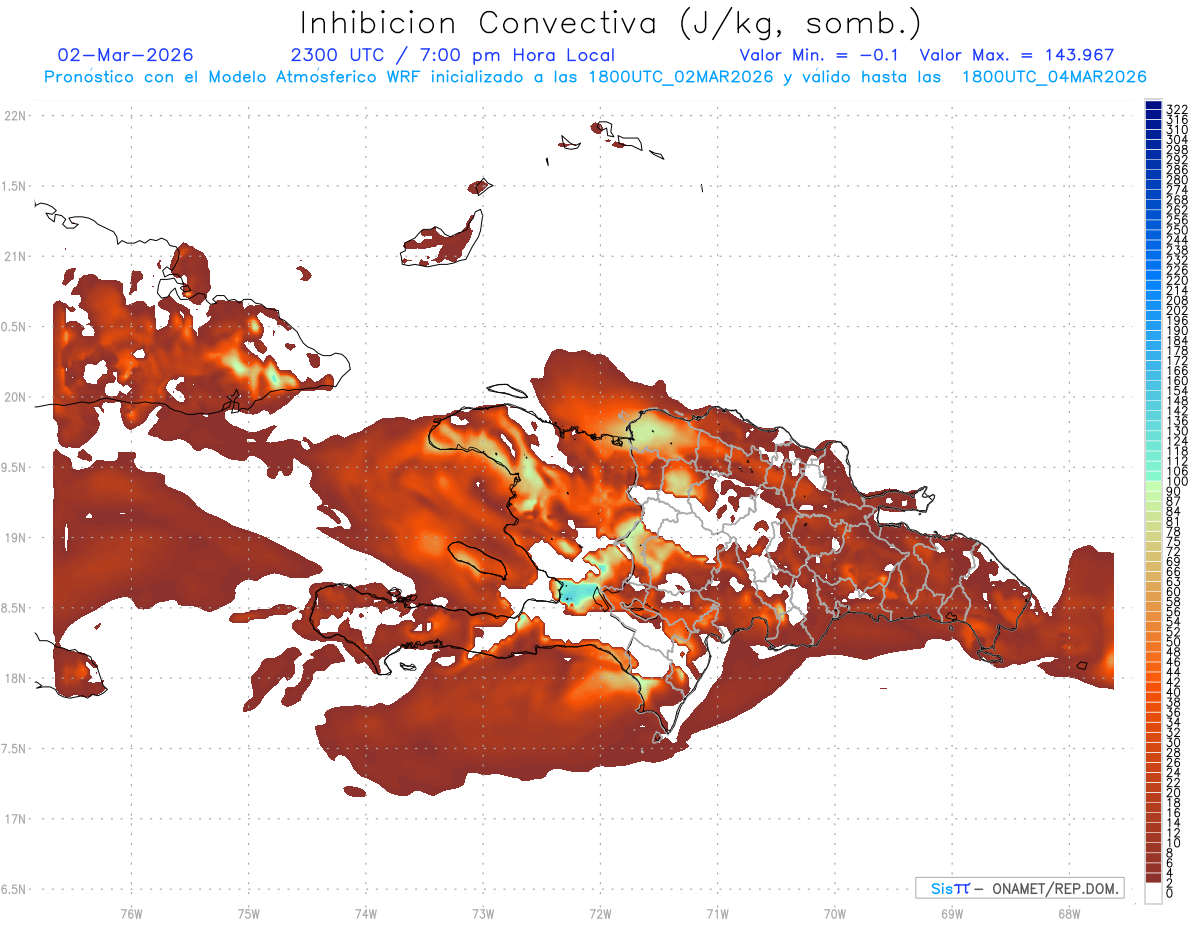Screen dimensions: 1200x927
Task: Select the "Valor Min. = -0.1" text
Action: coord(820,55)
